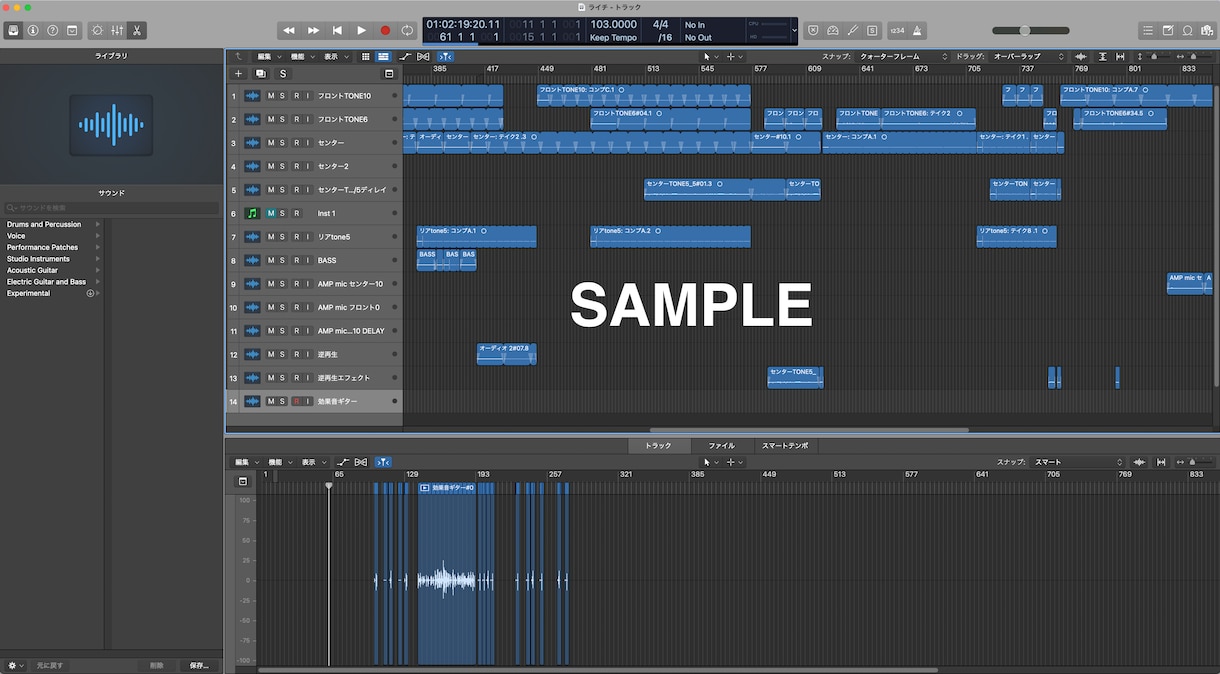Viewport: 1220px width, 674px height.
Task: Toggle the count-in 1234 button
Action: [897, 30]
